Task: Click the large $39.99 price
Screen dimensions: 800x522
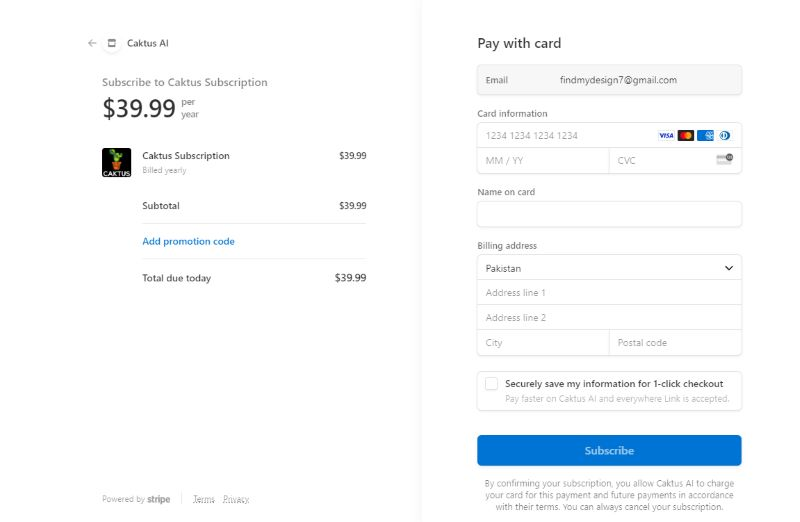Action: pos(139,108)
